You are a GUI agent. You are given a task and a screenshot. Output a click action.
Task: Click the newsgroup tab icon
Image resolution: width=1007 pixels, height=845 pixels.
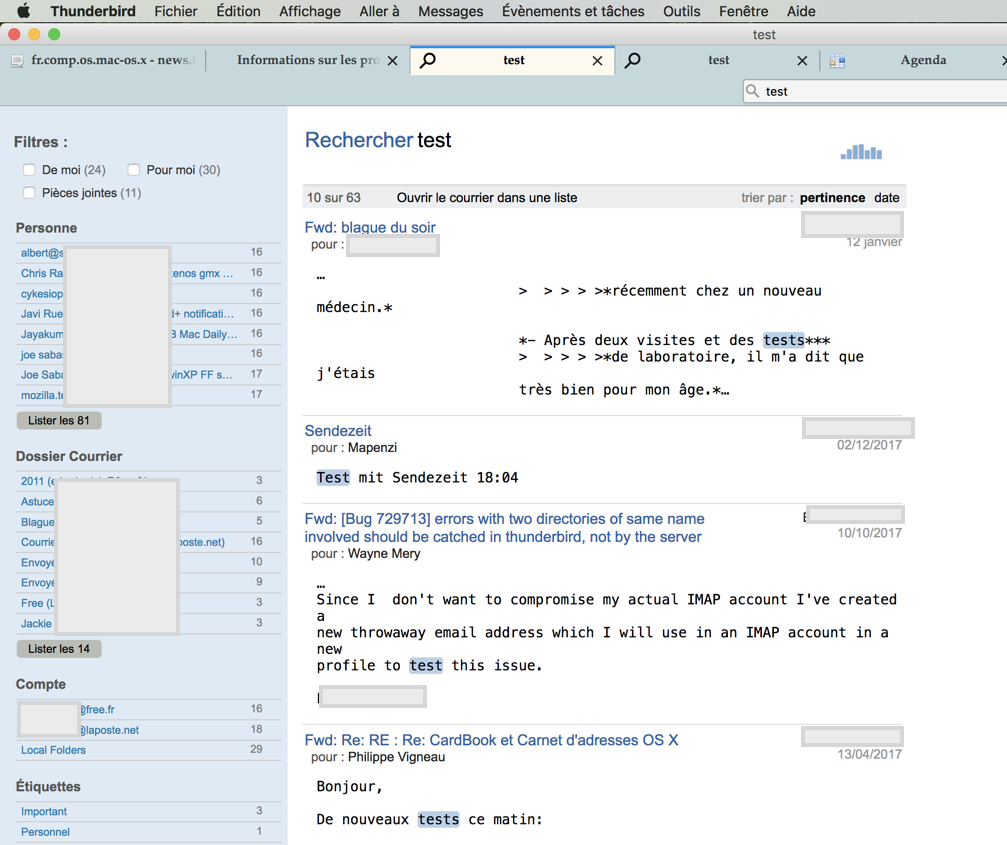17,61
